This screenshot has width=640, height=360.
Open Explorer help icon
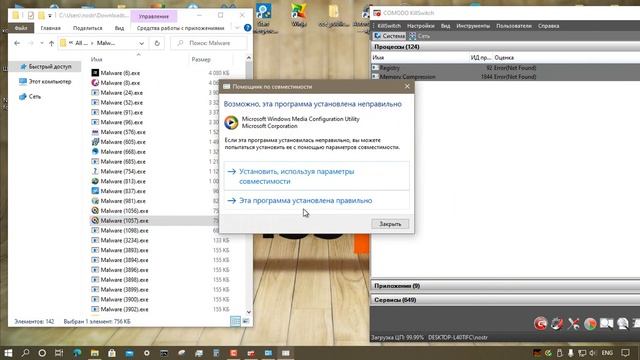point(247,28)
